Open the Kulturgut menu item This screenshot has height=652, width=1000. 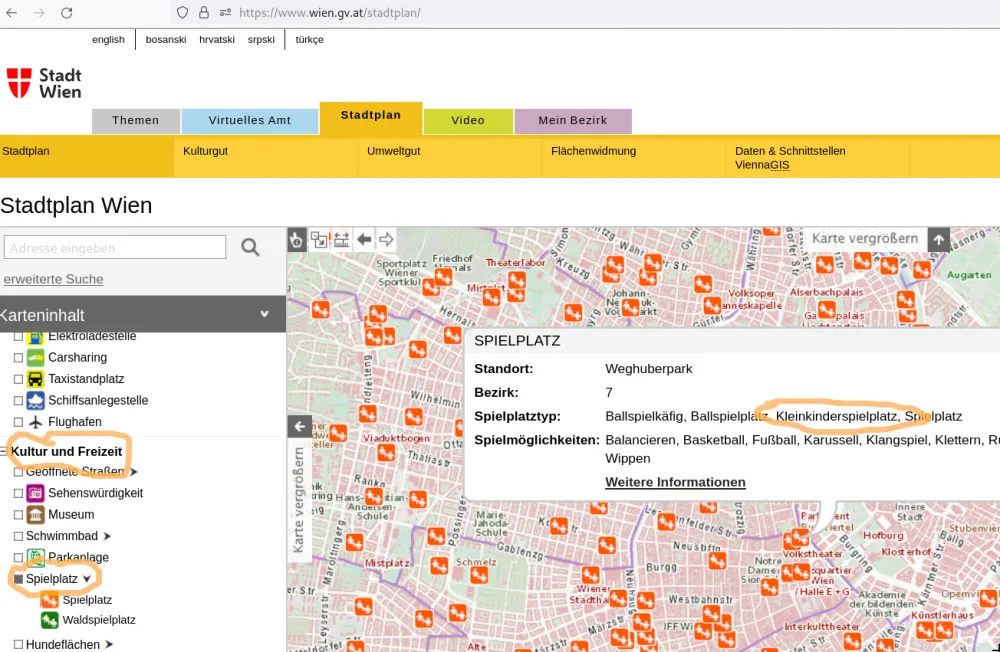click(205, 151)
